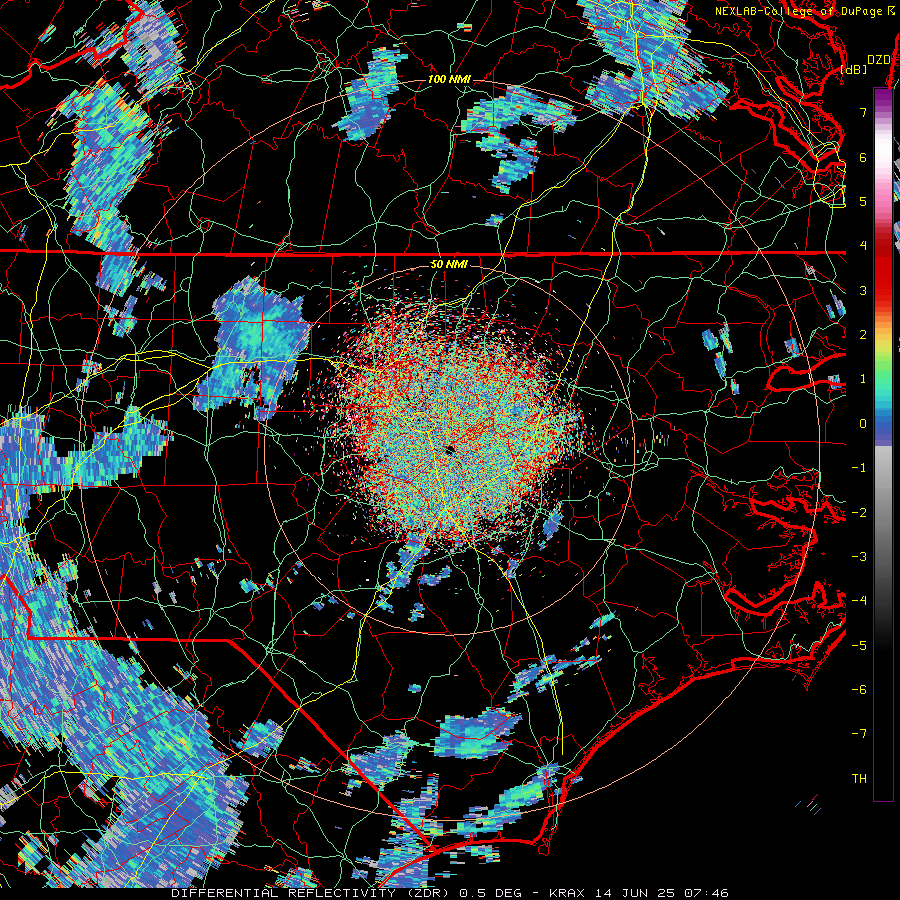Image resolution: width=900 pixels, height=900 pixels.
Task: Click the "-3" value on the color scale
Action: point(859,556)
